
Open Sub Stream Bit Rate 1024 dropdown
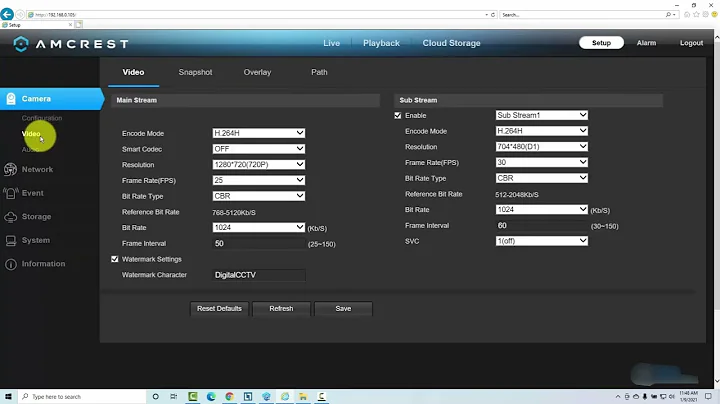[541, 210]
